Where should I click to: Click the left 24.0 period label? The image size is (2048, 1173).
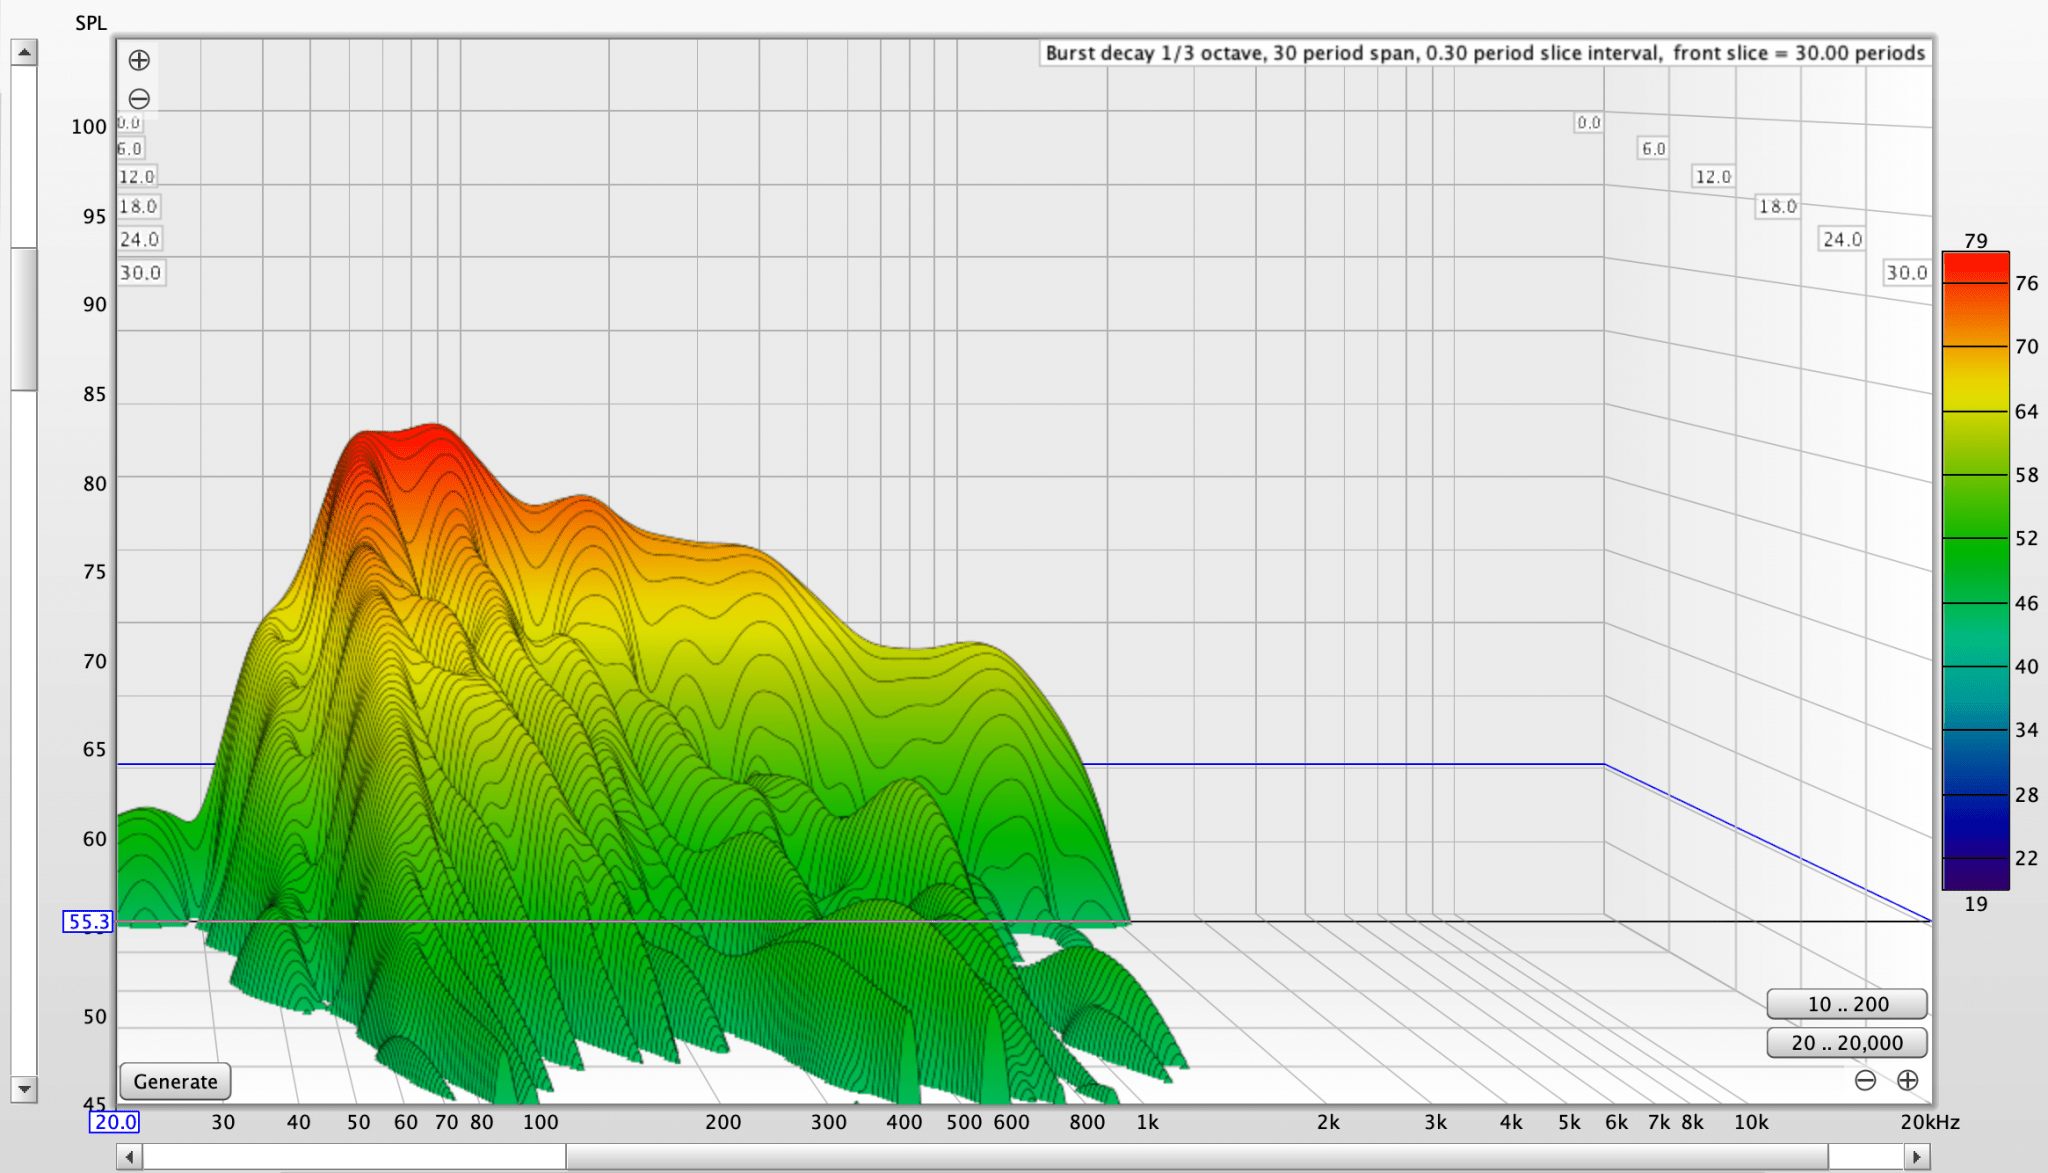(x=139, y=239)
